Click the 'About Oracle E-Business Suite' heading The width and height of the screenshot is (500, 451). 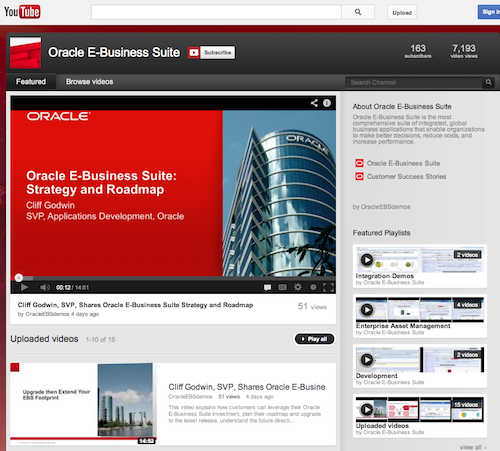[x=402, y=106]
